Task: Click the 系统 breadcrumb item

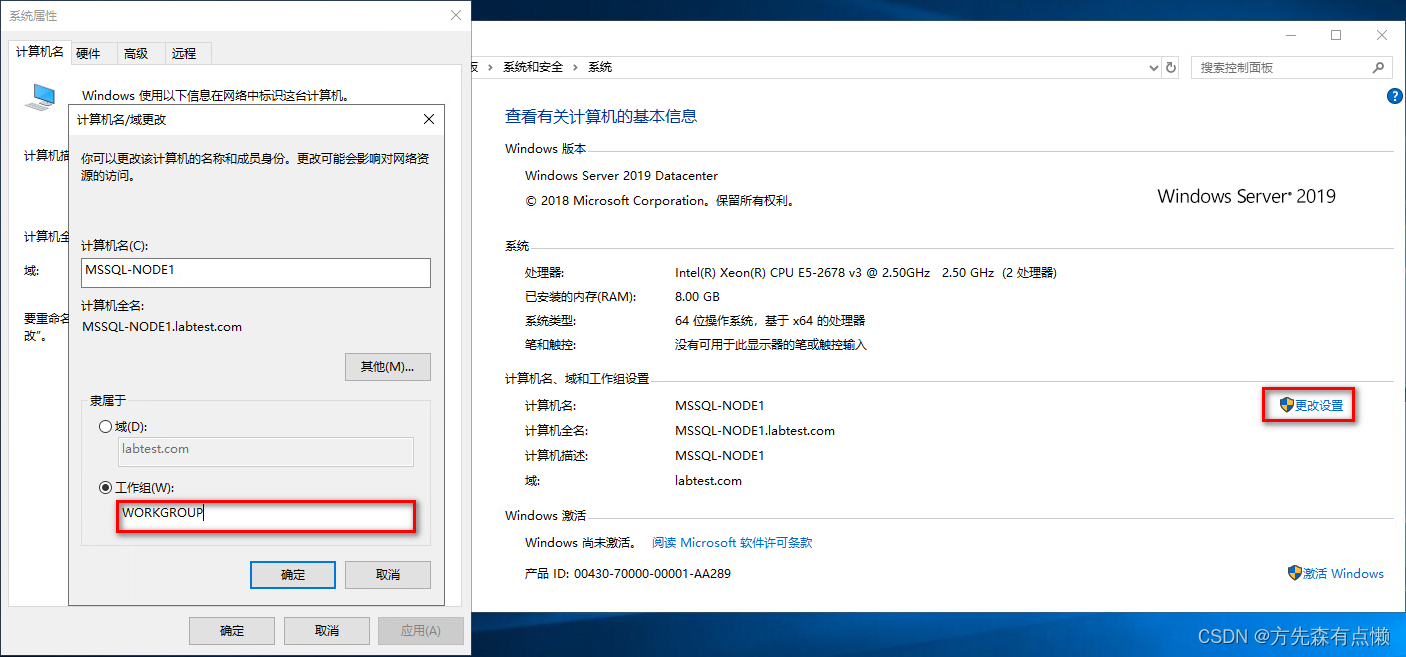Action: coord(600,67)
